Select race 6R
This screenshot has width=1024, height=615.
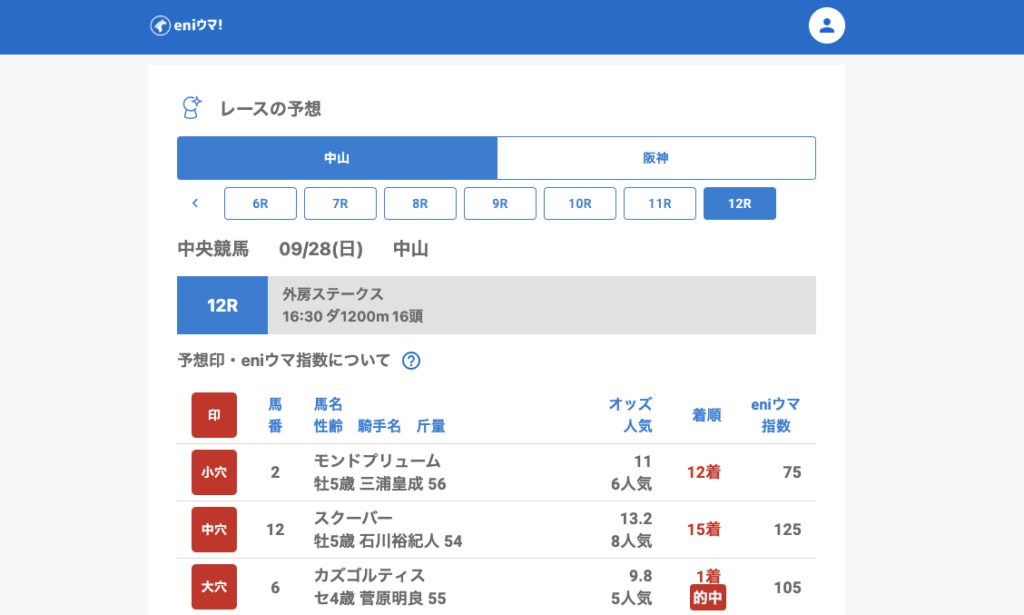[x=260, y=203]
